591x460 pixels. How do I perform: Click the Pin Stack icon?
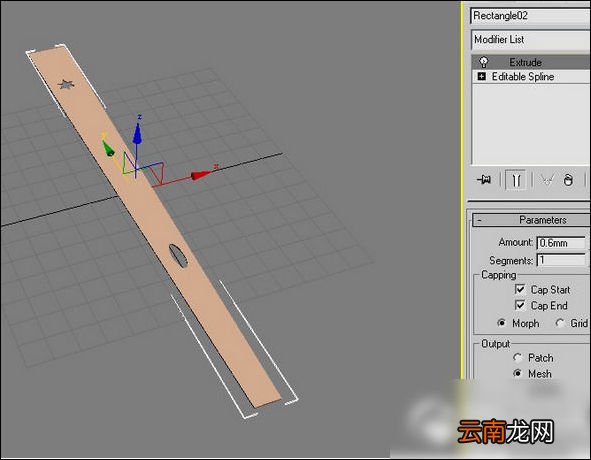pyautogui.click(x=484, y=179)
